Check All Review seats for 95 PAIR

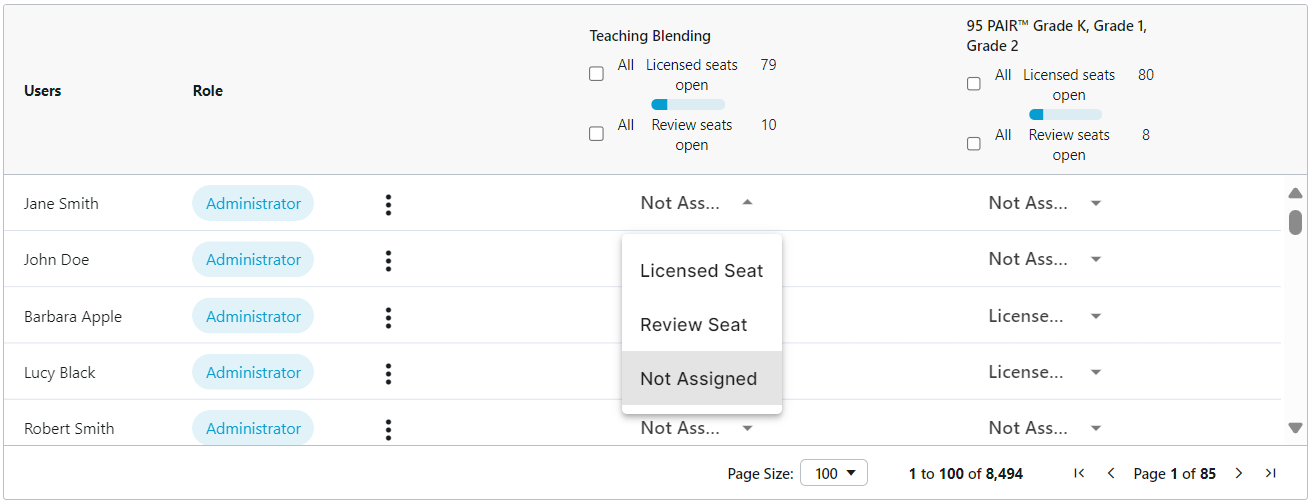pos(974,144)
